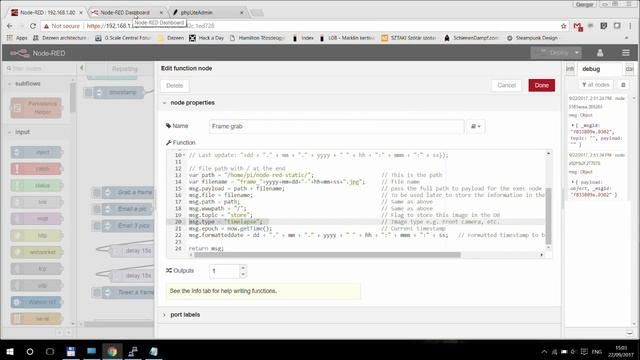Switch to the phpLiteAdmin browser tab
This screenshot has height=360, width=640.
(x=208, y=13)
